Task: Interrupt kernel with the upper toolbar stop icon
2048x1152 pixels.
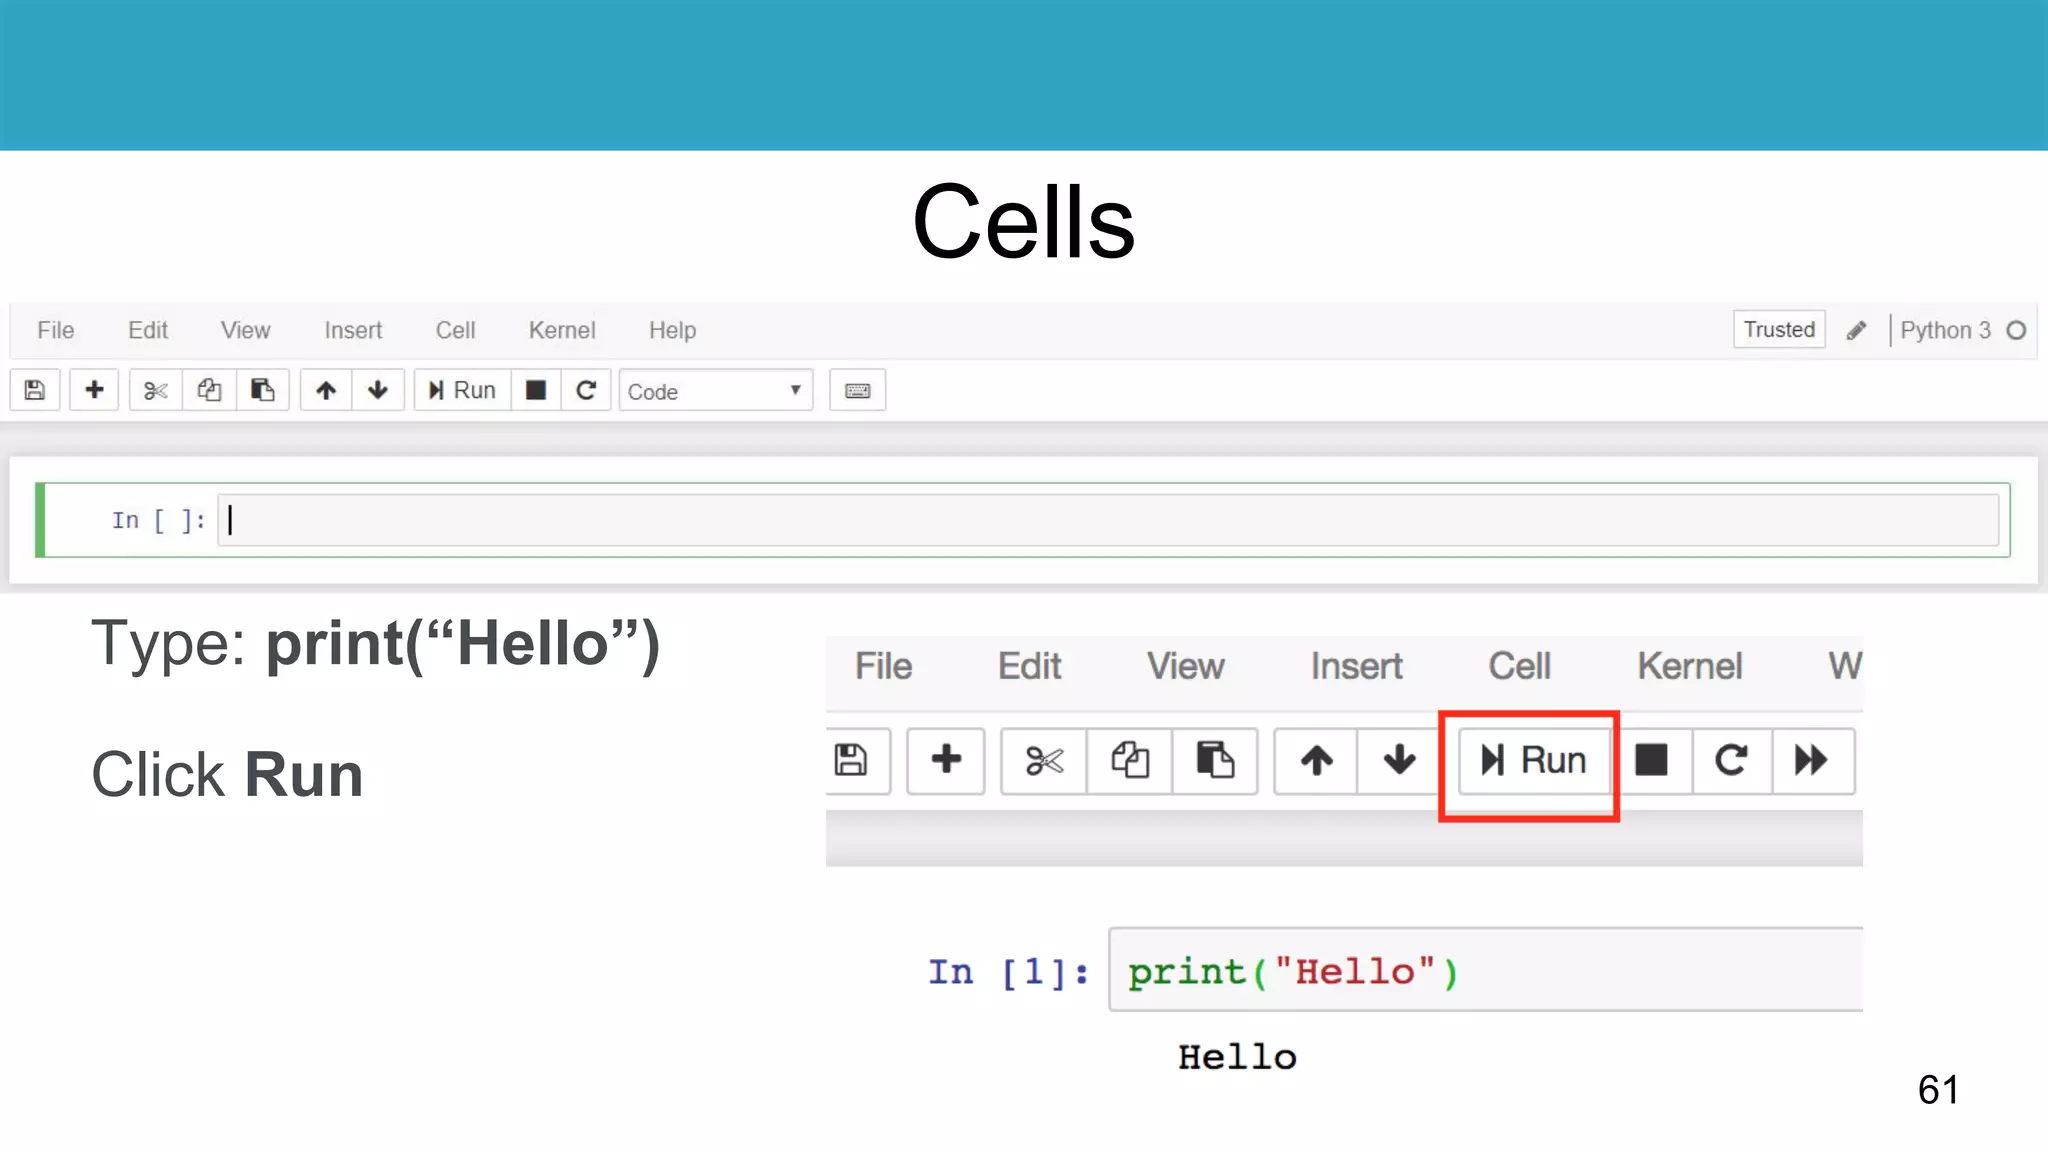Action: tap(536, 390)
